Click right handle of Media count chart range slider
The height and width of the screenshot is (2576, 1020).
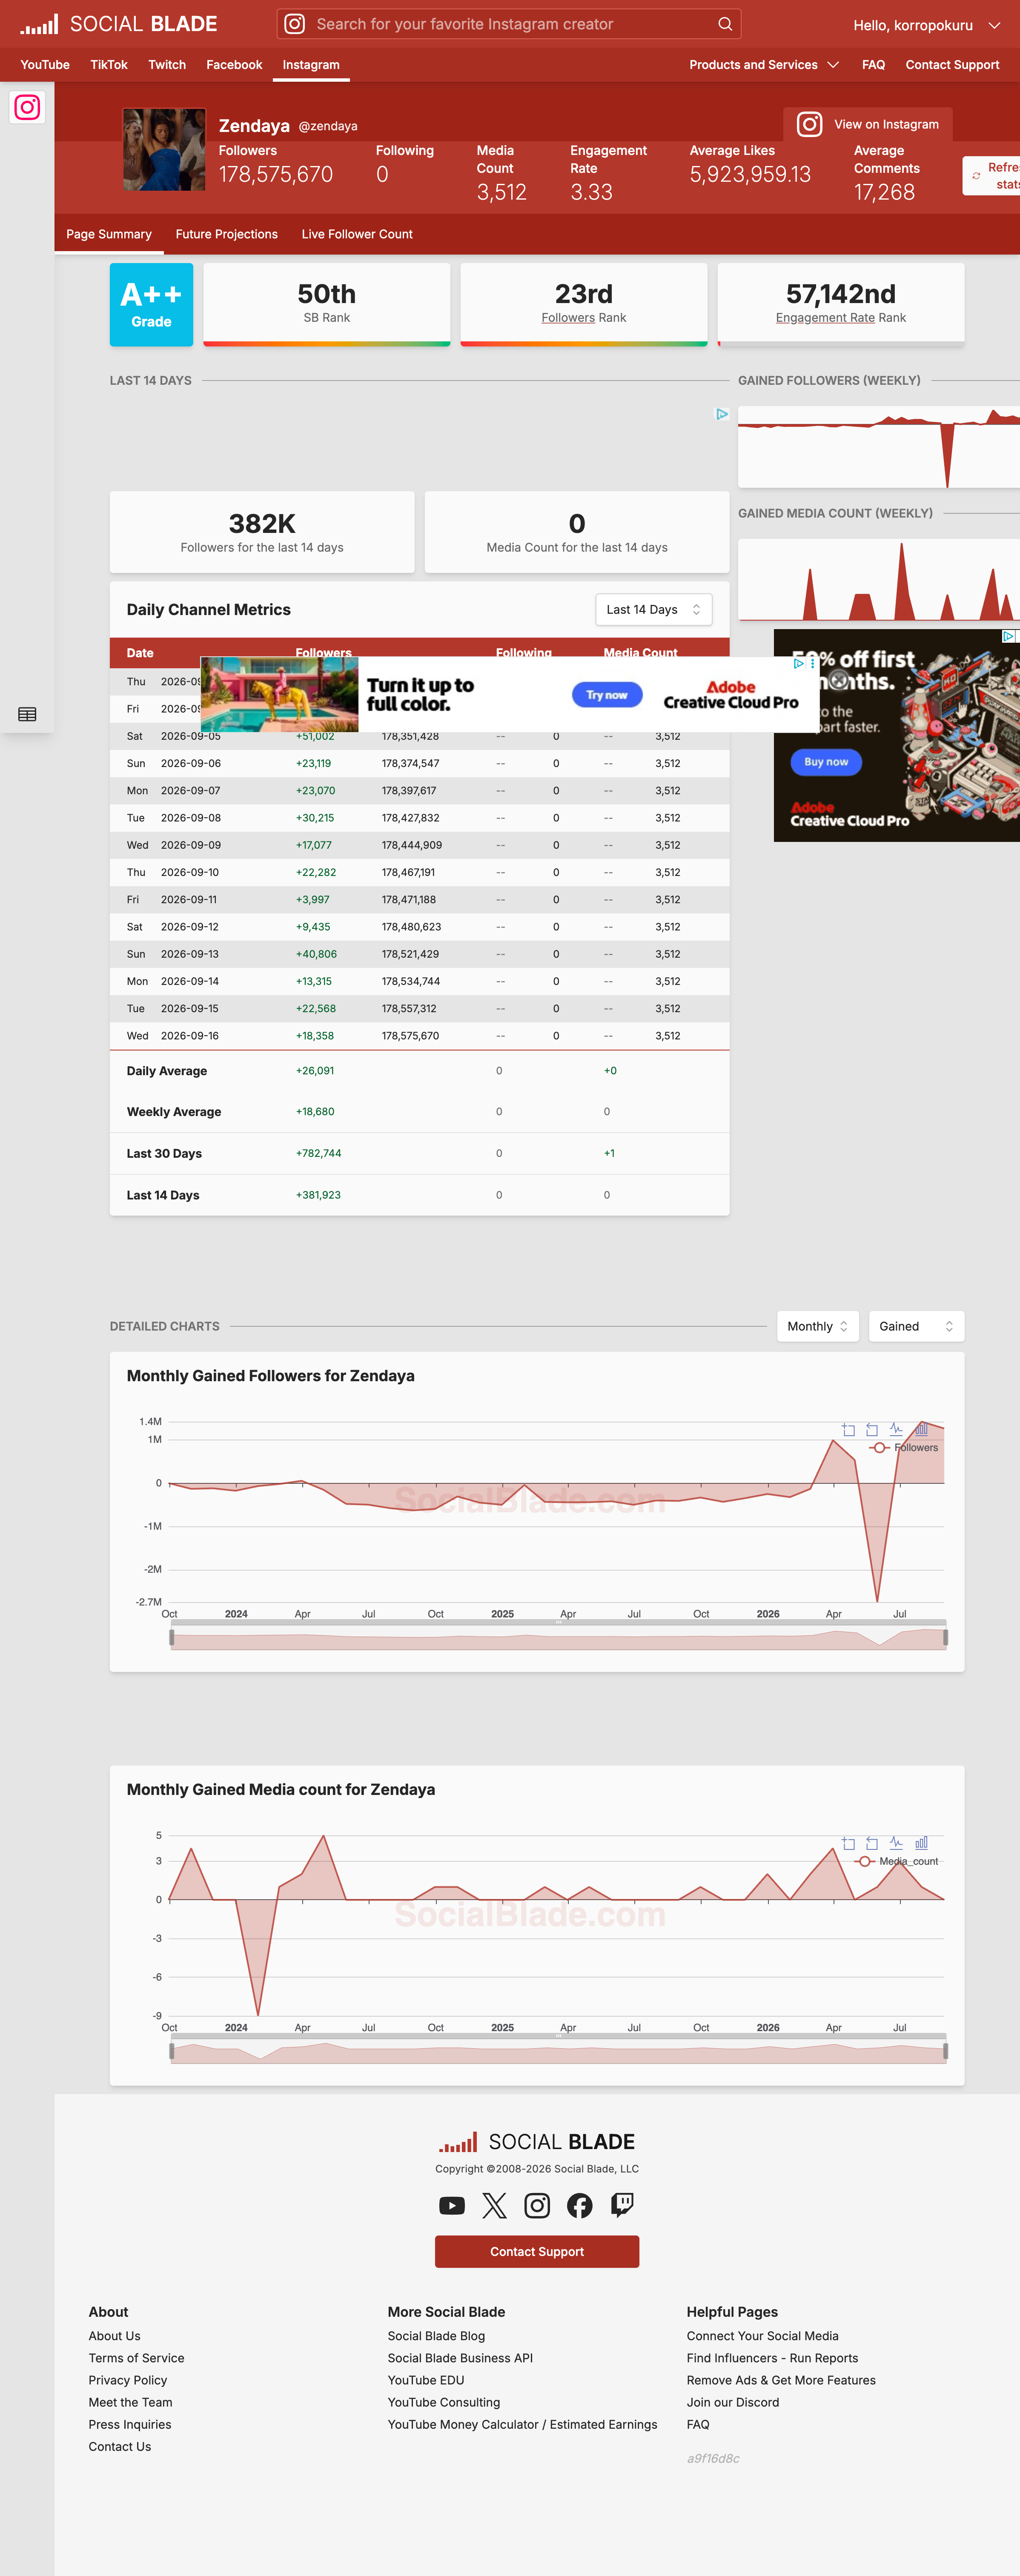(x=945, y=2052)
